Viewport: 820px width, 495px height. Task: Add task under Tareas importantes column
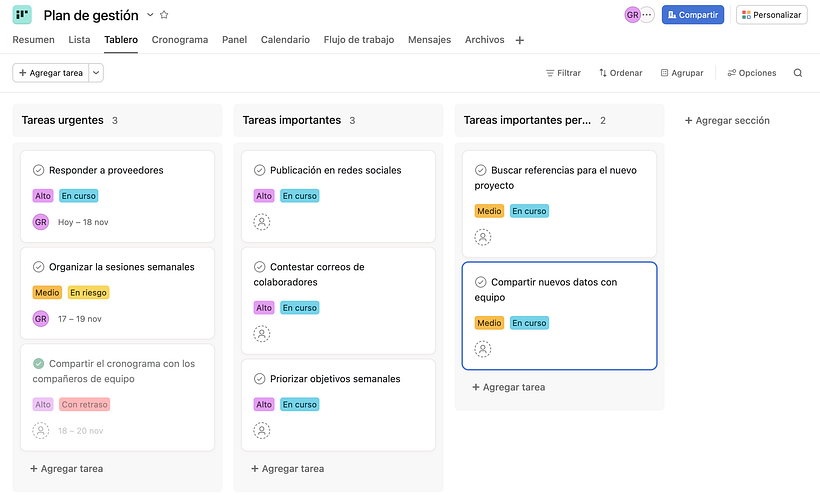click(x=288, y=469)
